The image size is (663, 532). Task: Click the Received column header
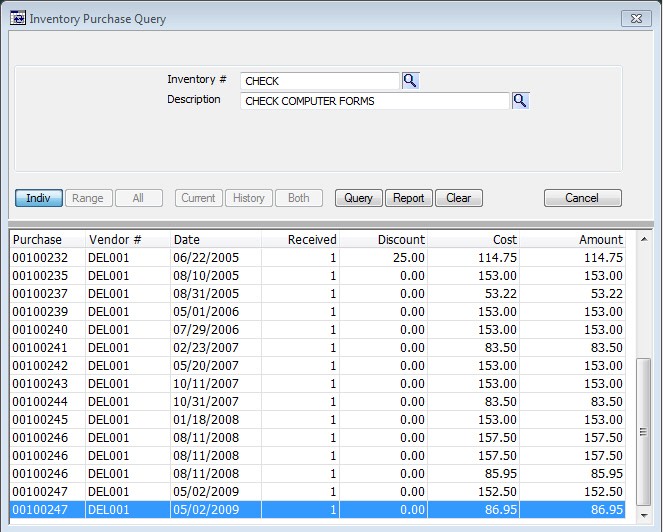point(300,239)
